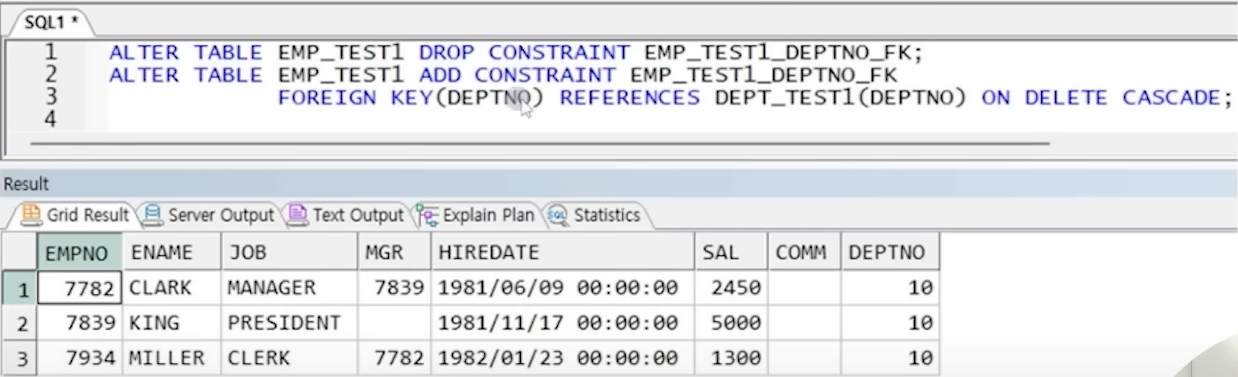Select the KING name cell
The image size is (1238, 377).
[171, 324]
